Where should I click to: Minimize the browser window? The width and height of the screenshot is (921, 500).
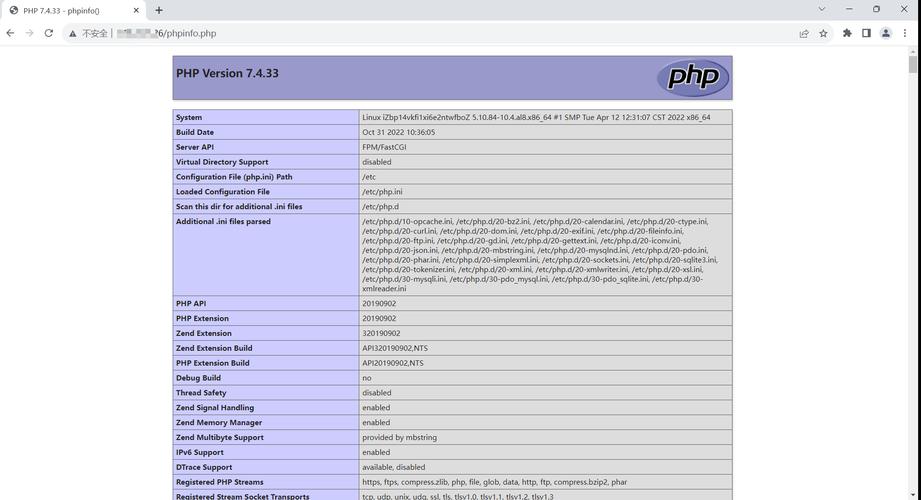(x=849, y=9)
